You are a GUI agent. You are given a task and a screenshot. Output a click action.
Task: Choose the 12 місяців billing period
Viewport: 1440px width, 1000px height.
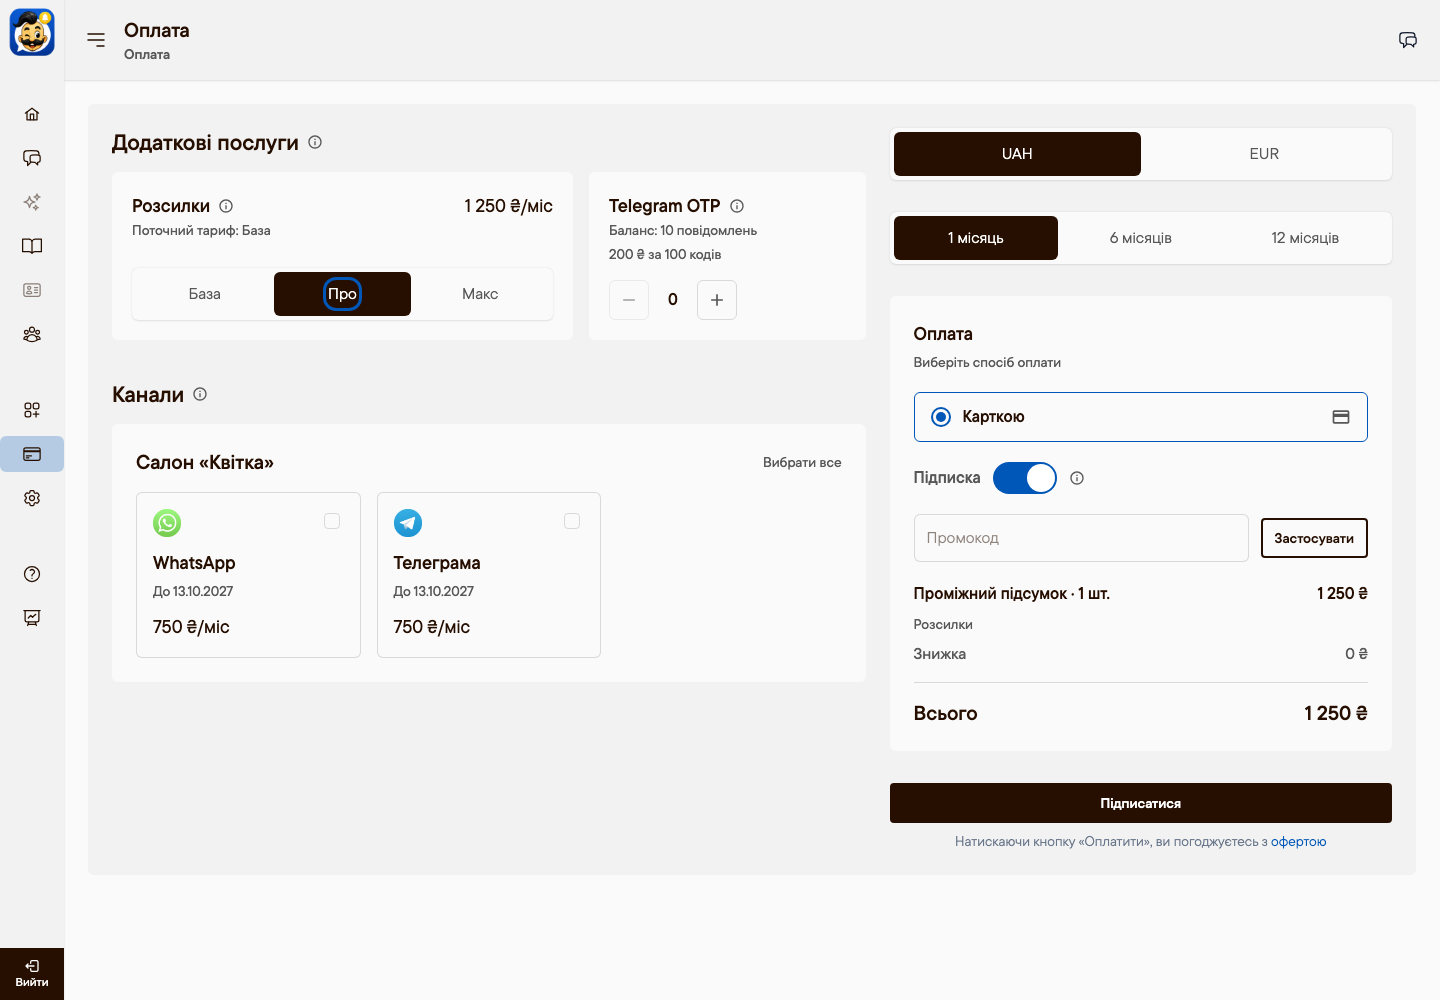1305,238
